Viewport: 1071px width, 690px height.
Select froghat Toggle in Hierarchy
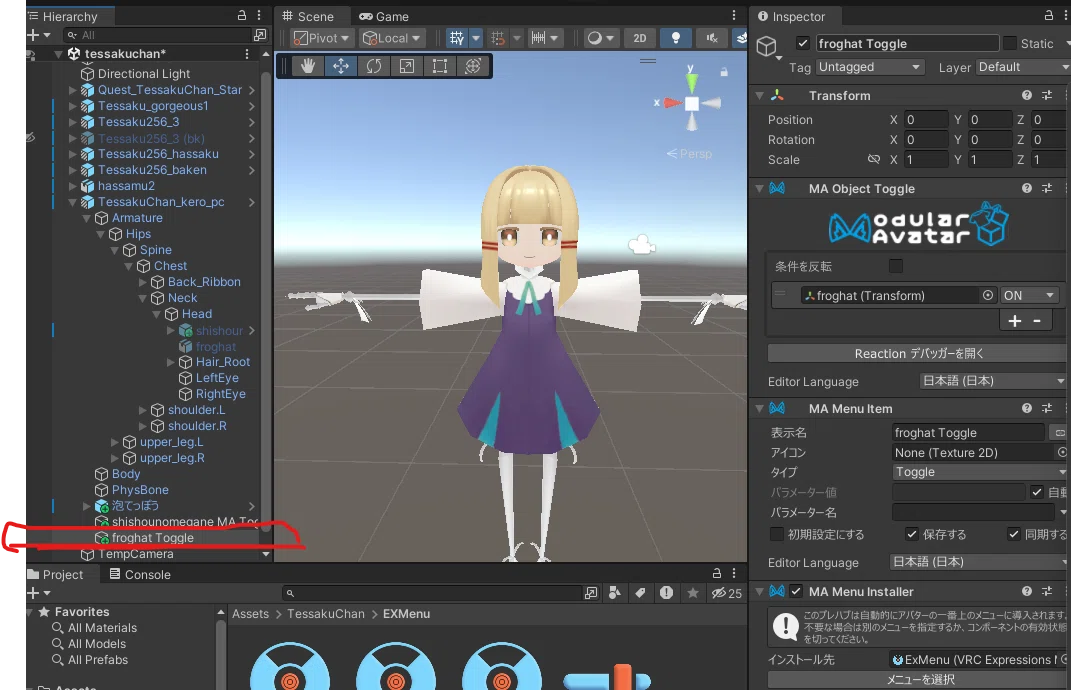[x=152, y=538]
